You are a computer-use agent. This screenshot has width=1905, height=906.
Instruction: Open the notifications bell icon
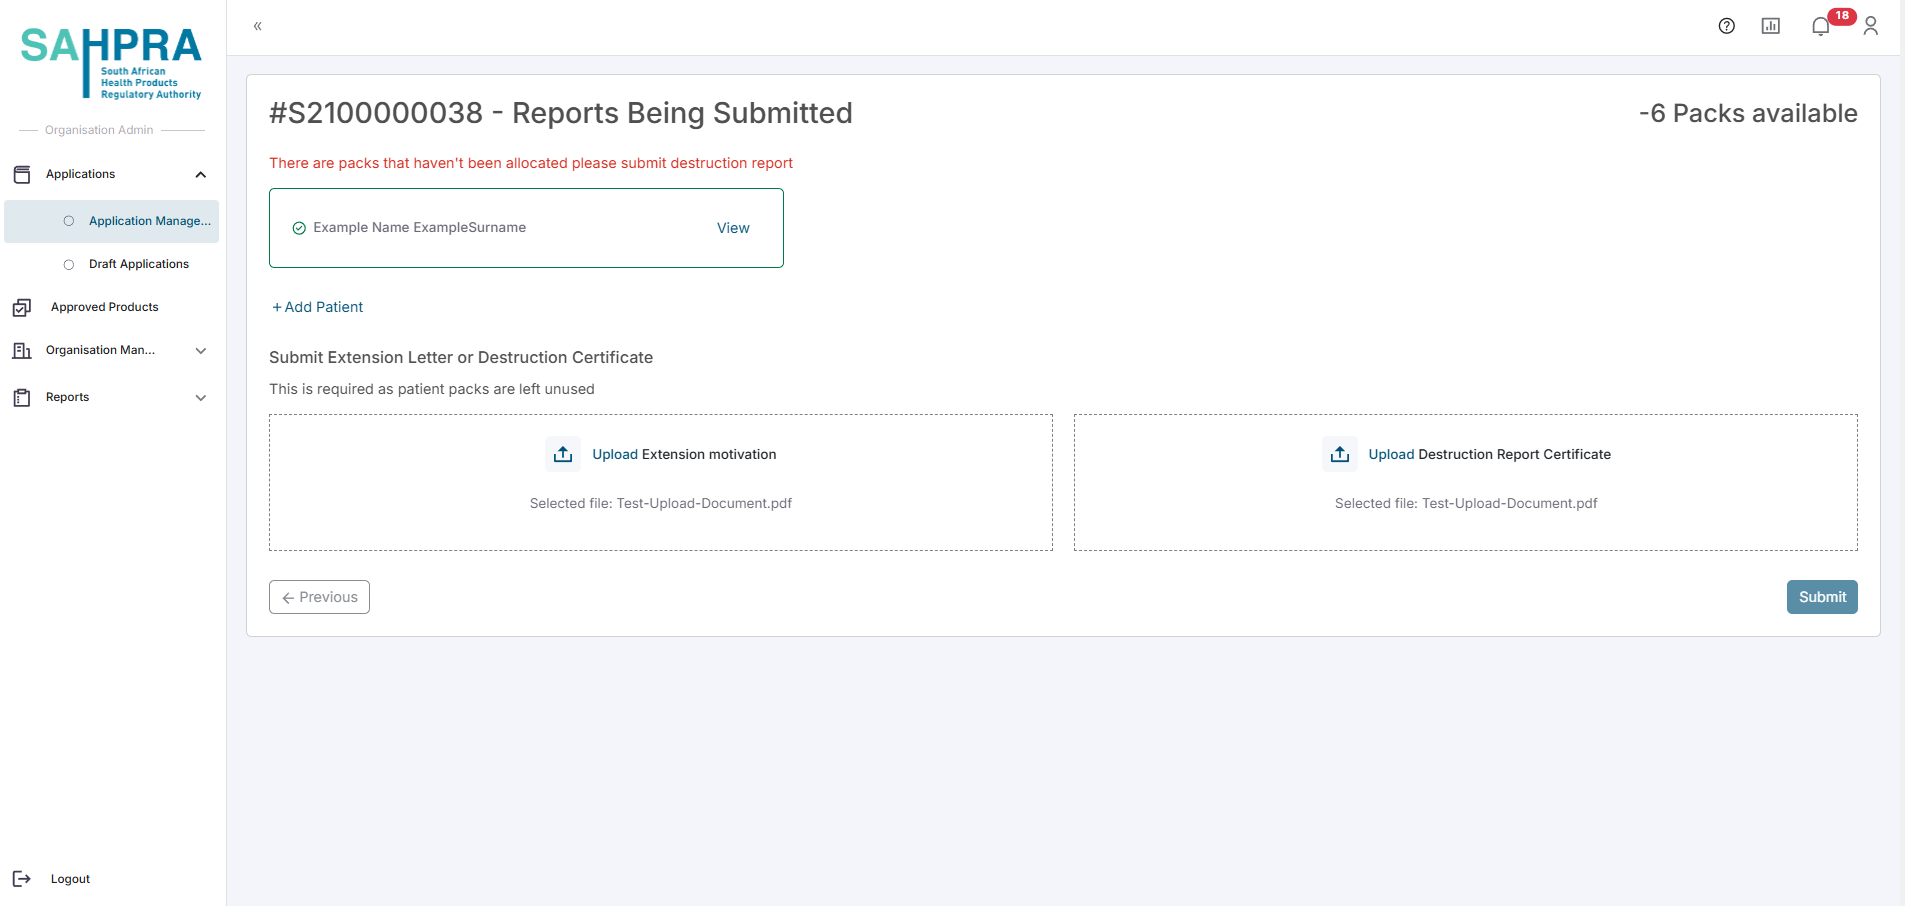tap(1820, 27)
